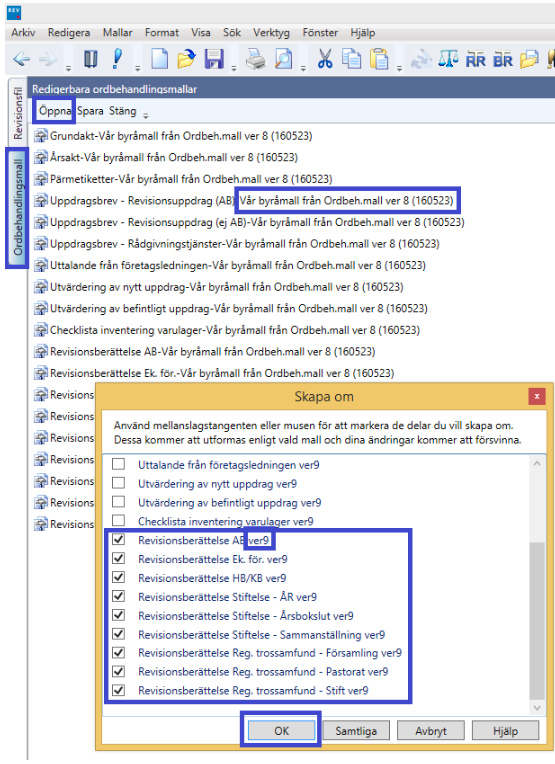Click the blue exclamation mark icon
Screen dimensions: 555x764
(x=117, y=58)
